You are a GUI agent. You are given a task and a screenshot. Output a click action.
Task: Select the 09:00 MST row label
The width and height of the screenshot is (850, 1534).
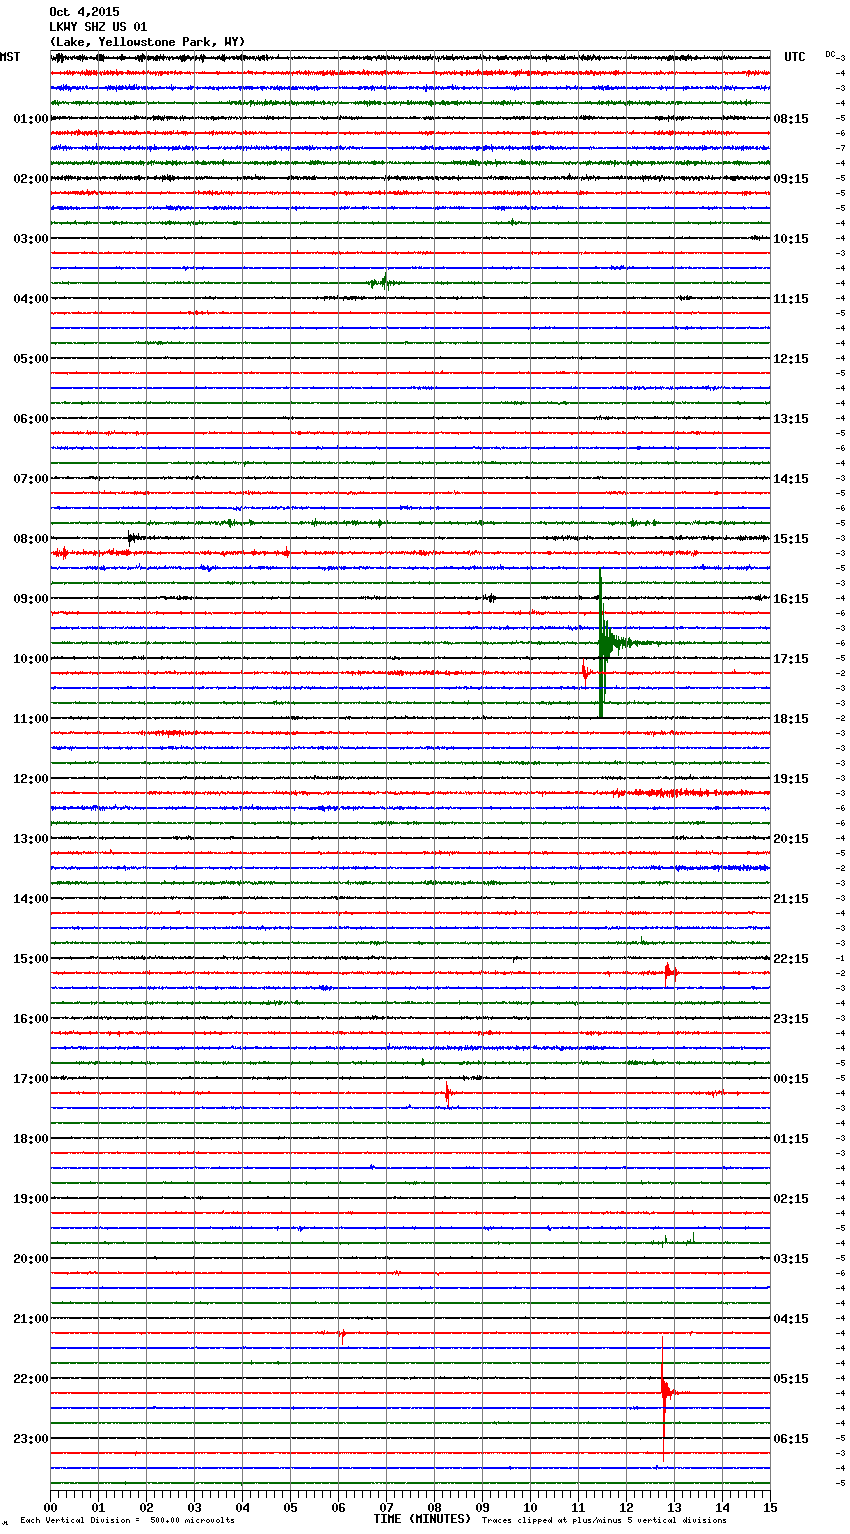[x=31, y=599]
